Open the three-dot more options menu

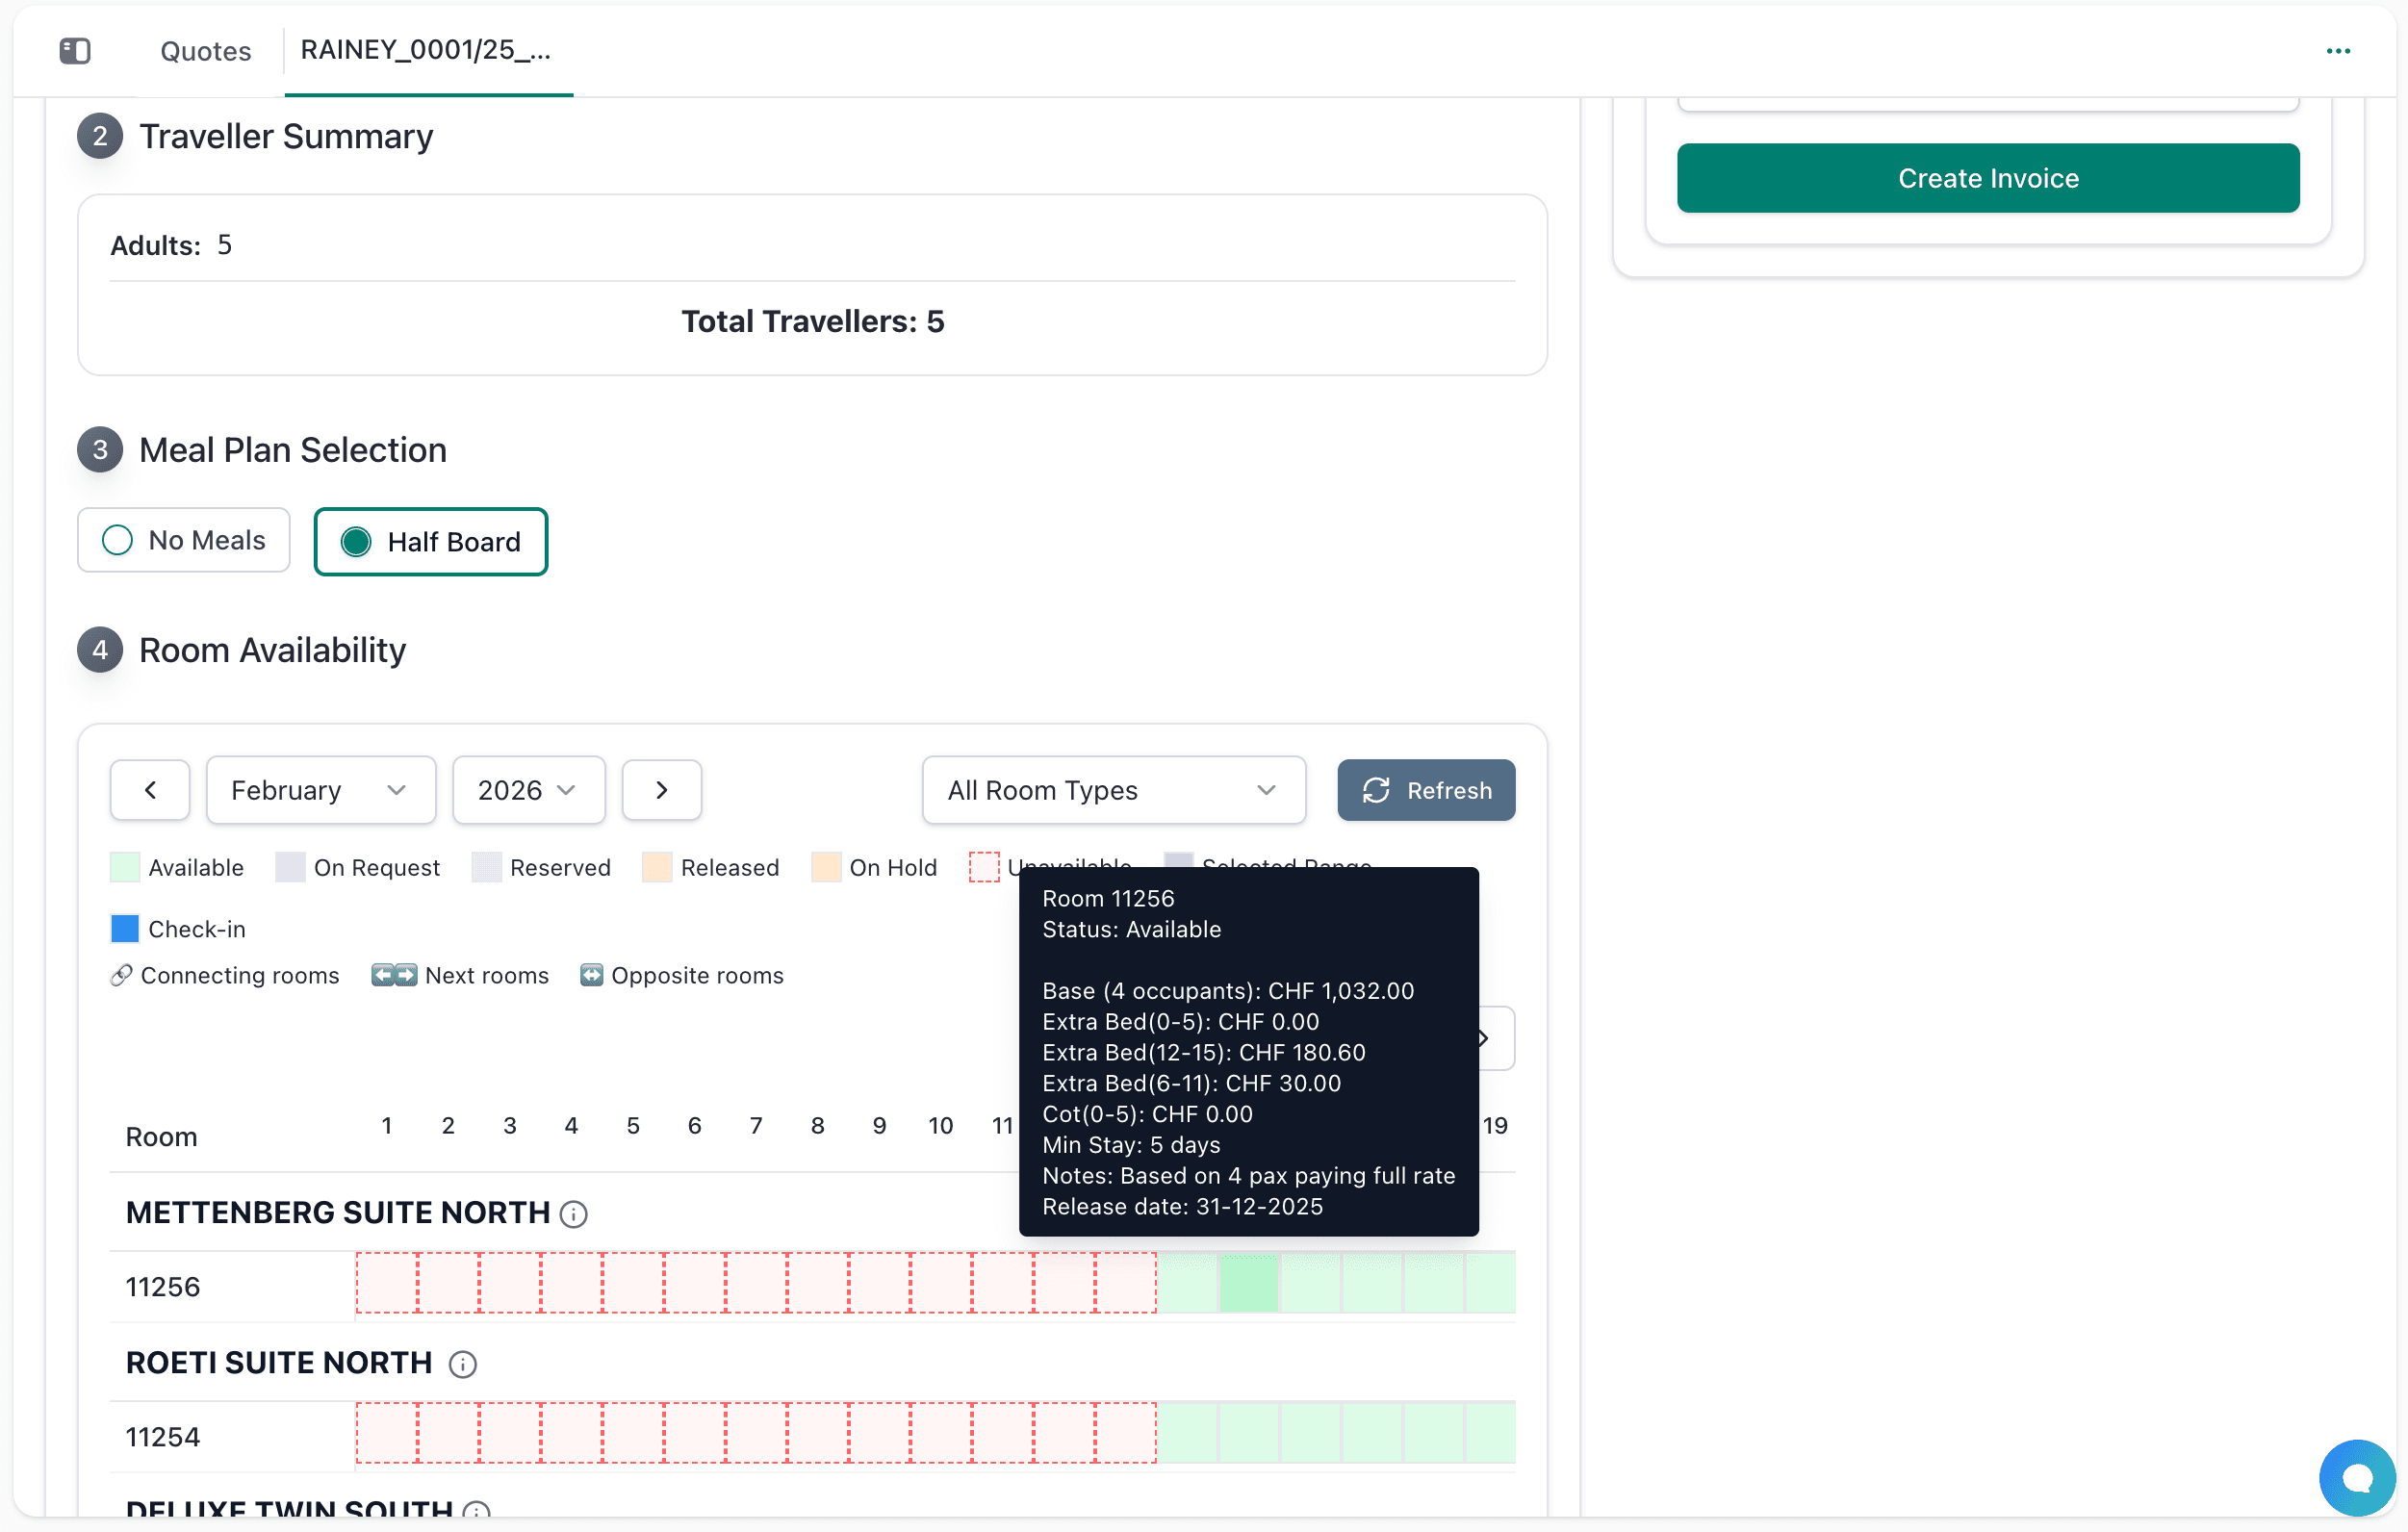pos(2337,50)
